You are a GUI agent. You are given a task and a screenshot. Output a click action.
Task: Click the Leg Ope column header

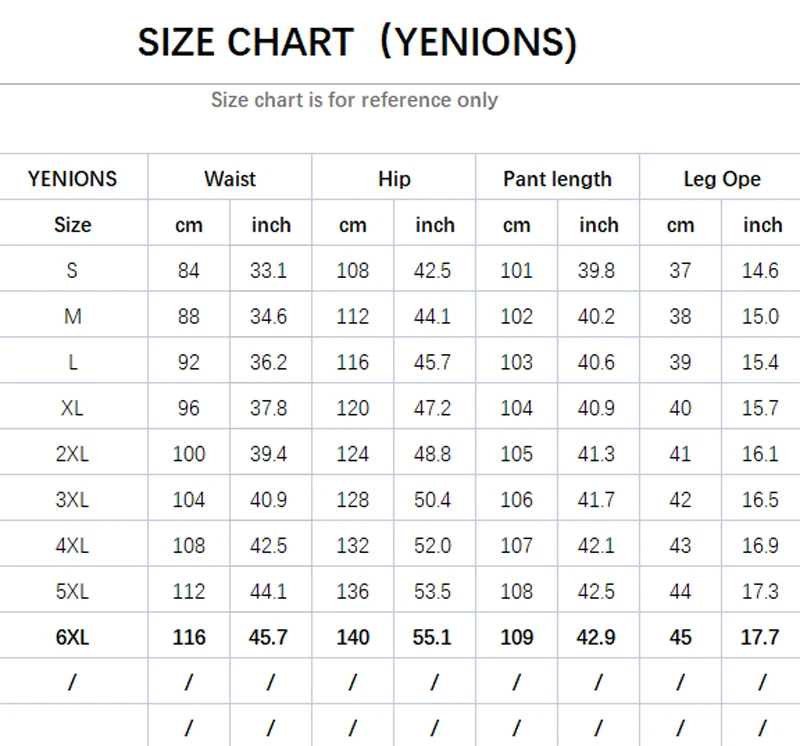pyautogui.click(x=721, y=179)
